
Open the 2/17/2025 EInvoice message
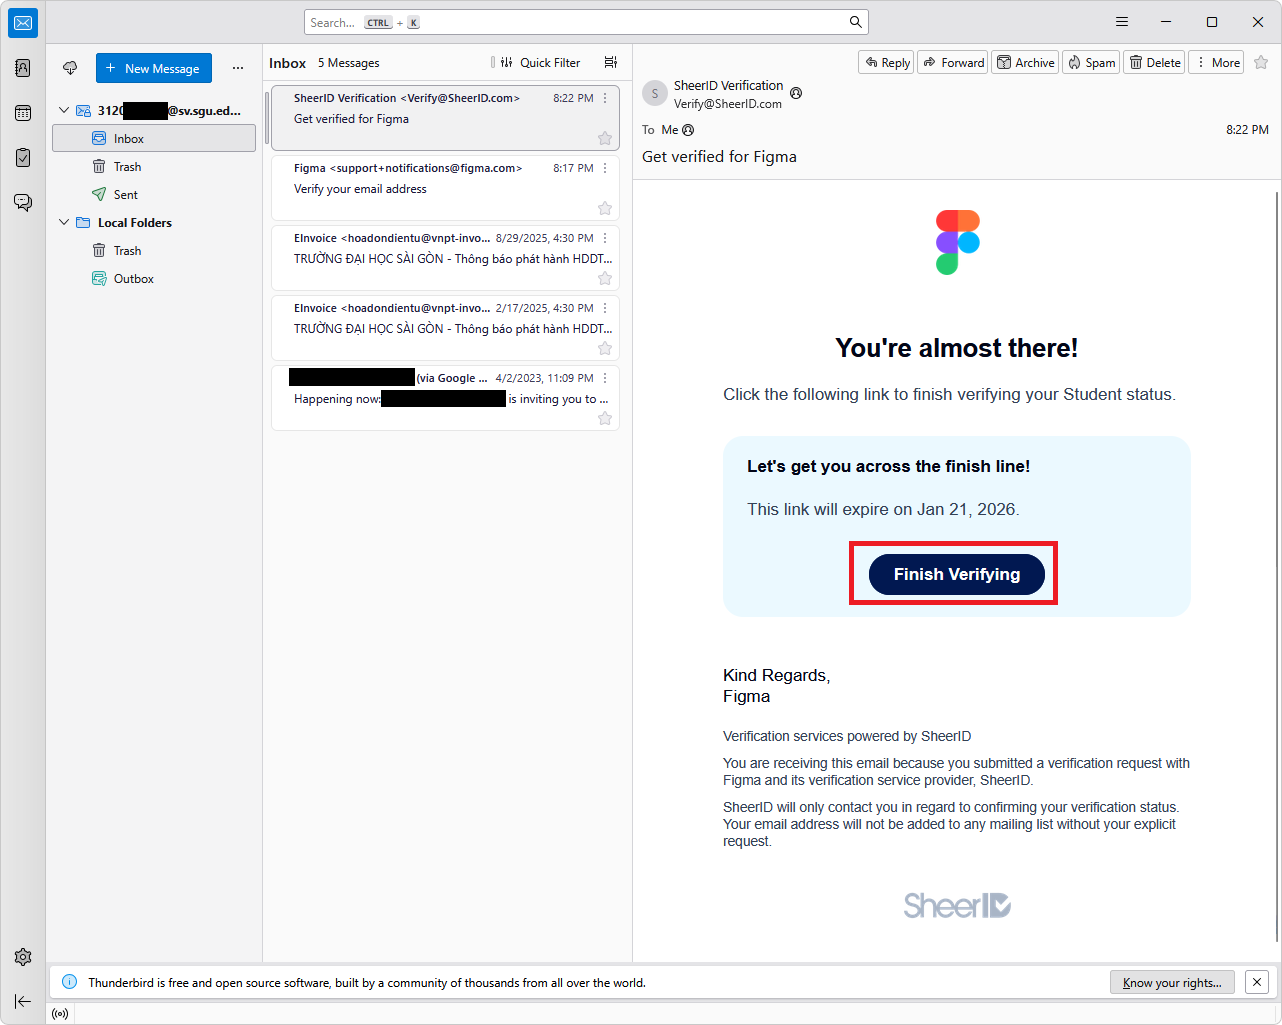(445, 327)
